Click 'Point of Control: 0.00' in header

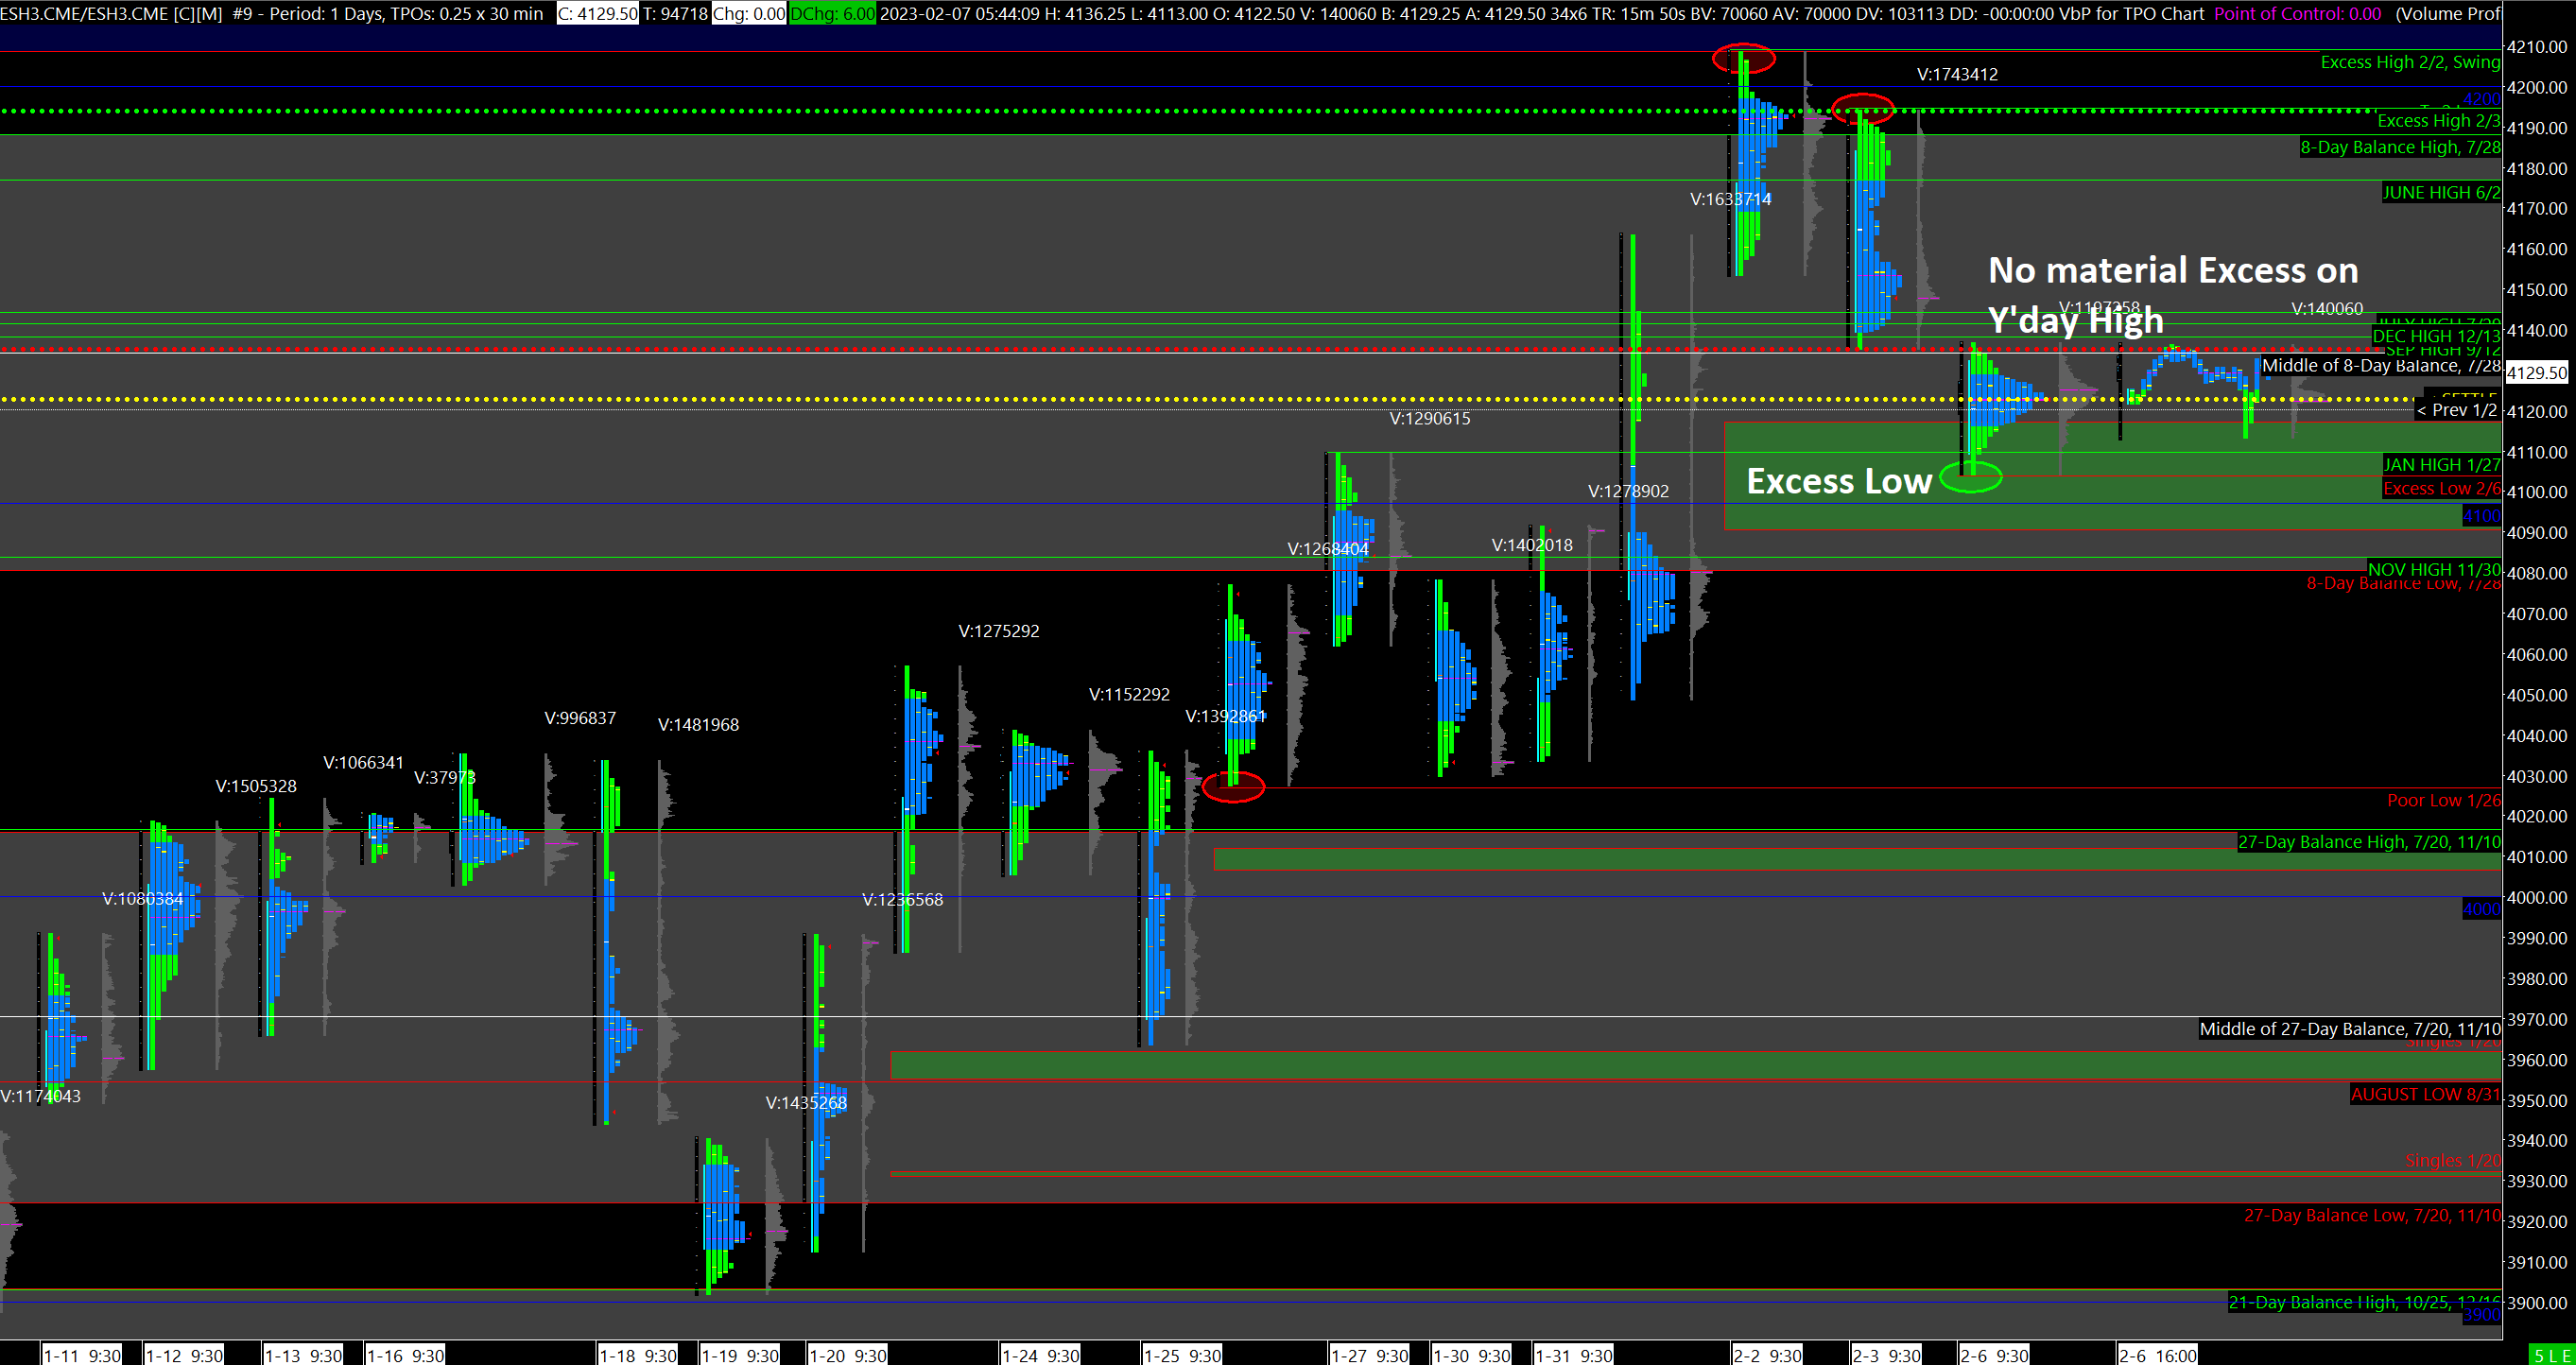click(2297, 14)
